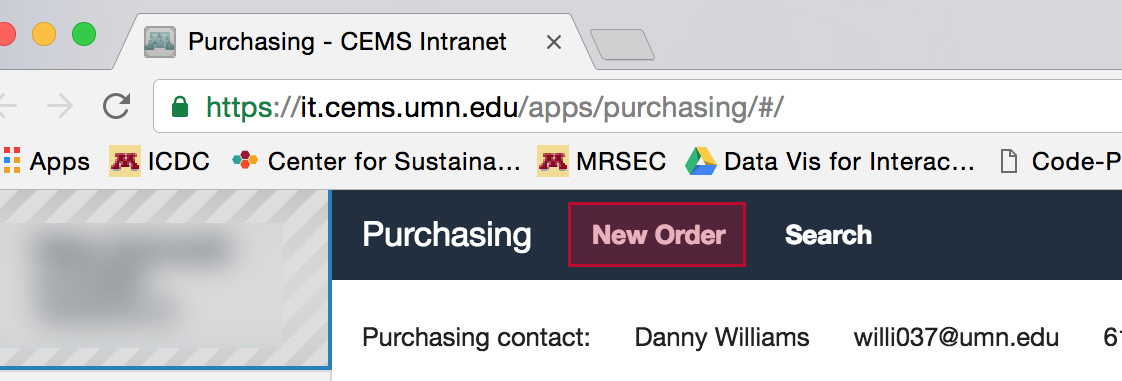Screen dimensions: 1122x381
Task: Open the Apps grid bookmark
Action: tap(46, 162)
